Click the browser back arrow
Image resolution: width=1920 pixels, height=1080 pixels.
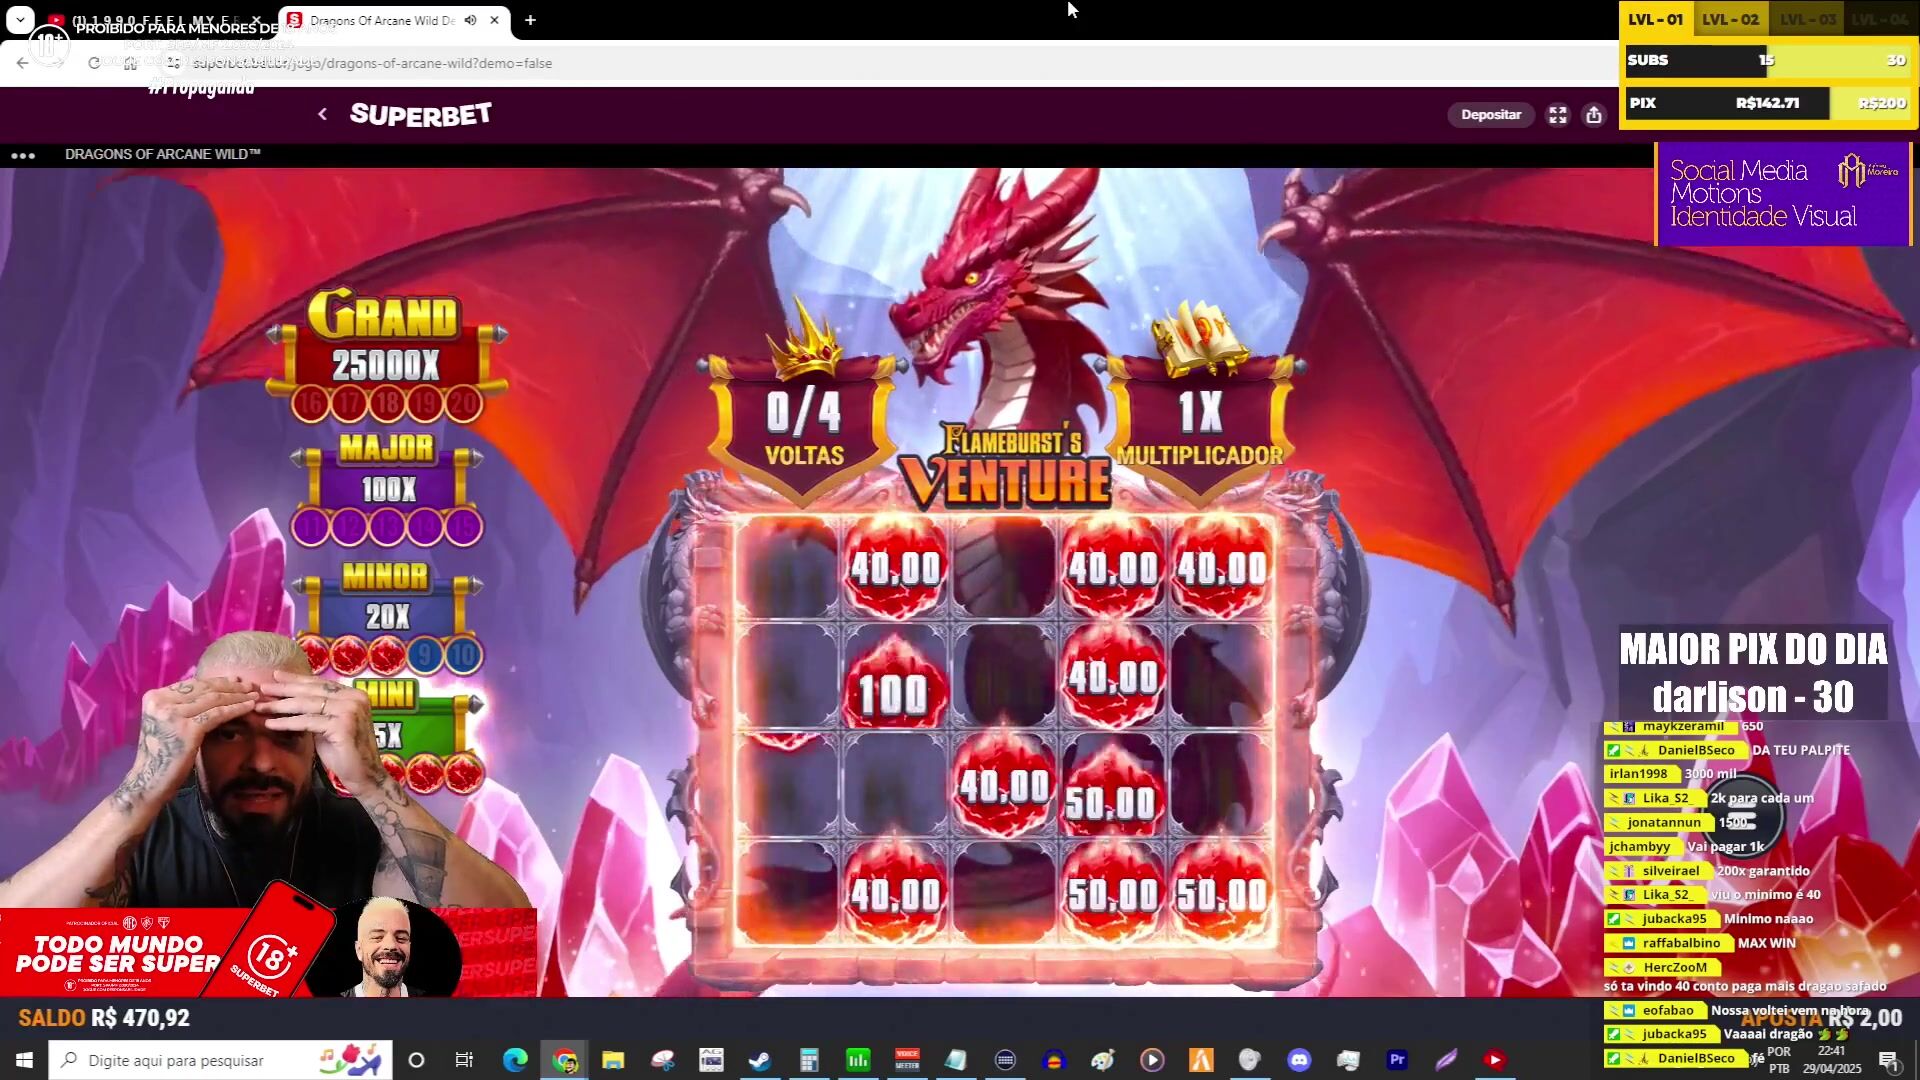point(23,63)
